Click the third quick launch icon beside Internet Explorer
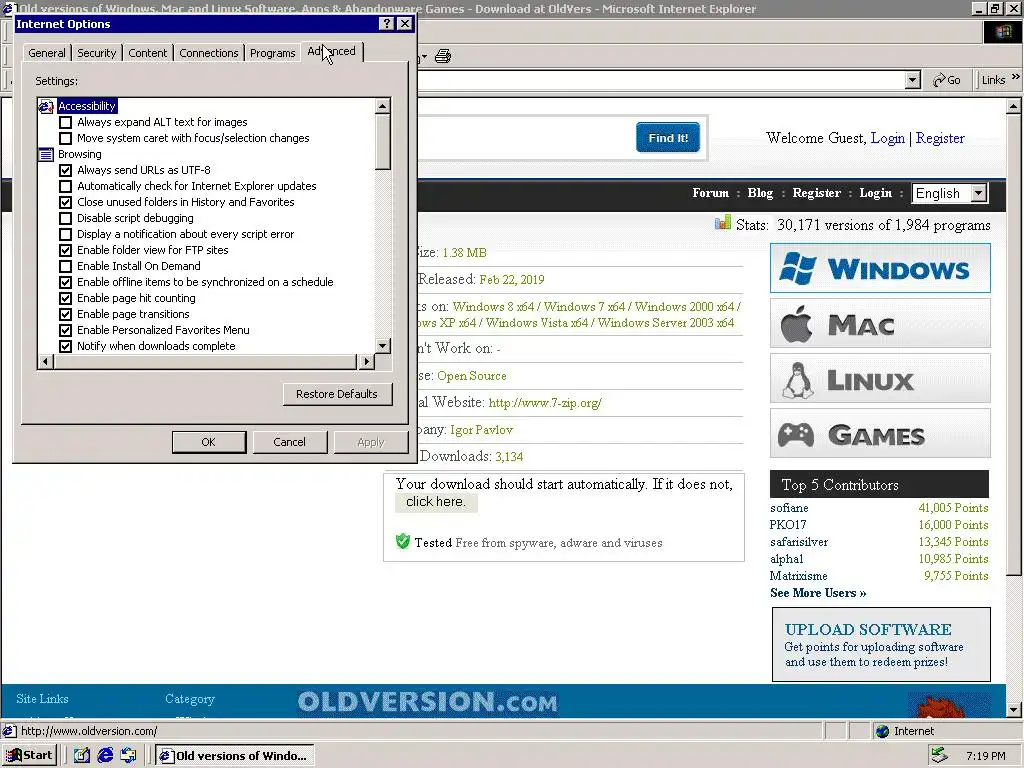This screenshot has height=768, width=1024. [x=128, y=756]
